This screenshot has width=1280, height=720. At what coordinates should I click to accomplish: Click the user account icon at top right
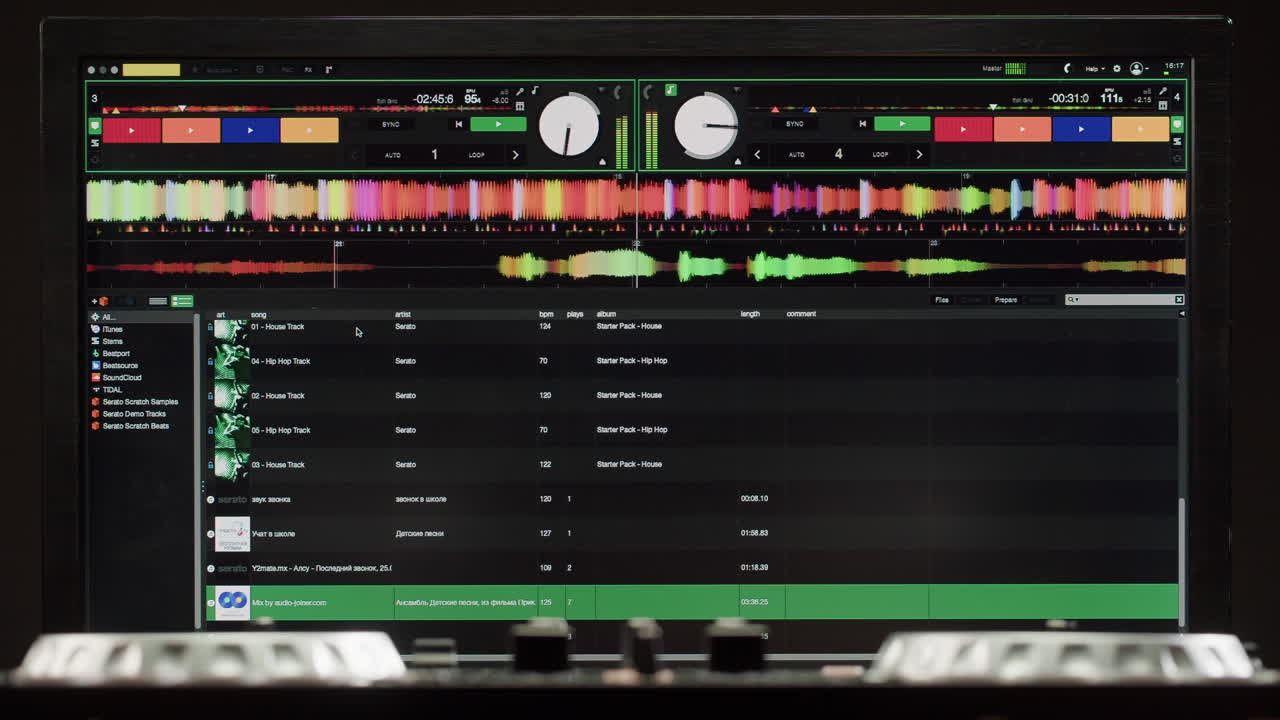click(1136, 68)
